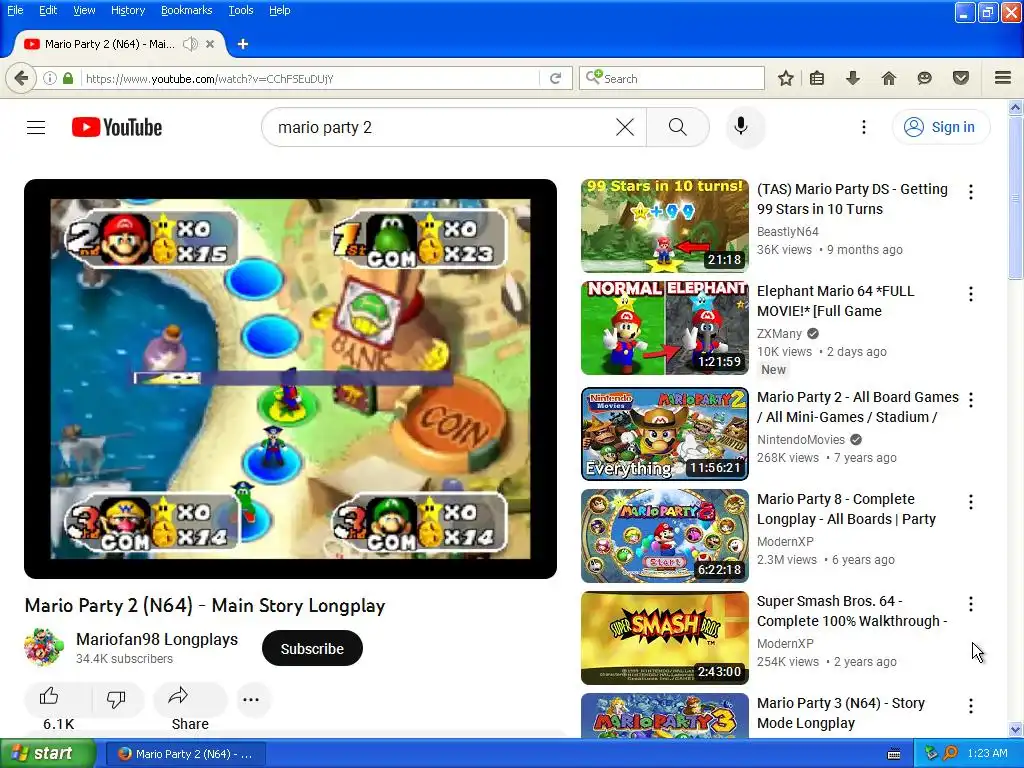
Task: Reload the page with the refresh icon
Action: 556,78
